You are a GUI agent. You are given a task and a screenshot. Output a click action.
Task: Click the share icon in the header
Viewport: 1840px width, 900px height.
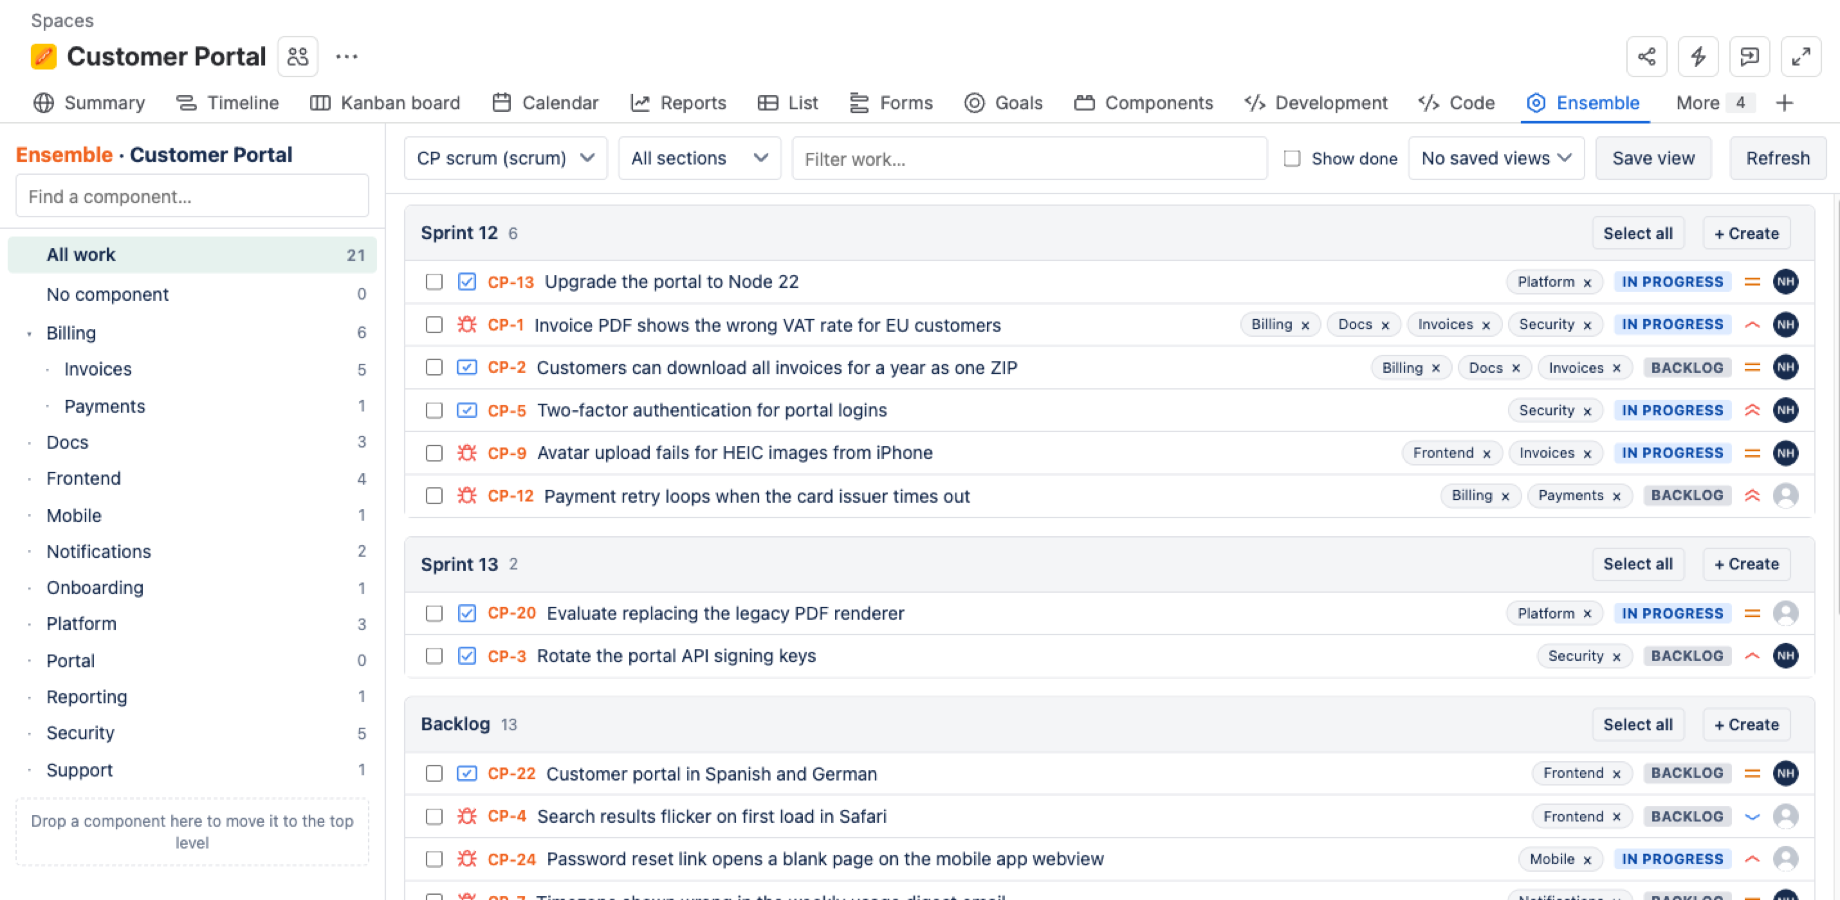click(1647, 57)
